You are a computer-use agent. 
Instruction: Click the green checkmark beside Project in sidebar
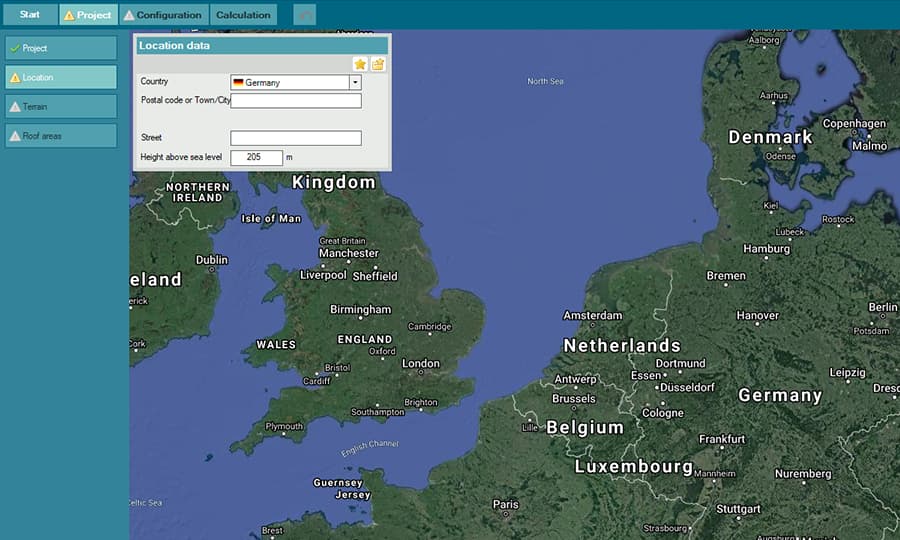click(15, 48)
